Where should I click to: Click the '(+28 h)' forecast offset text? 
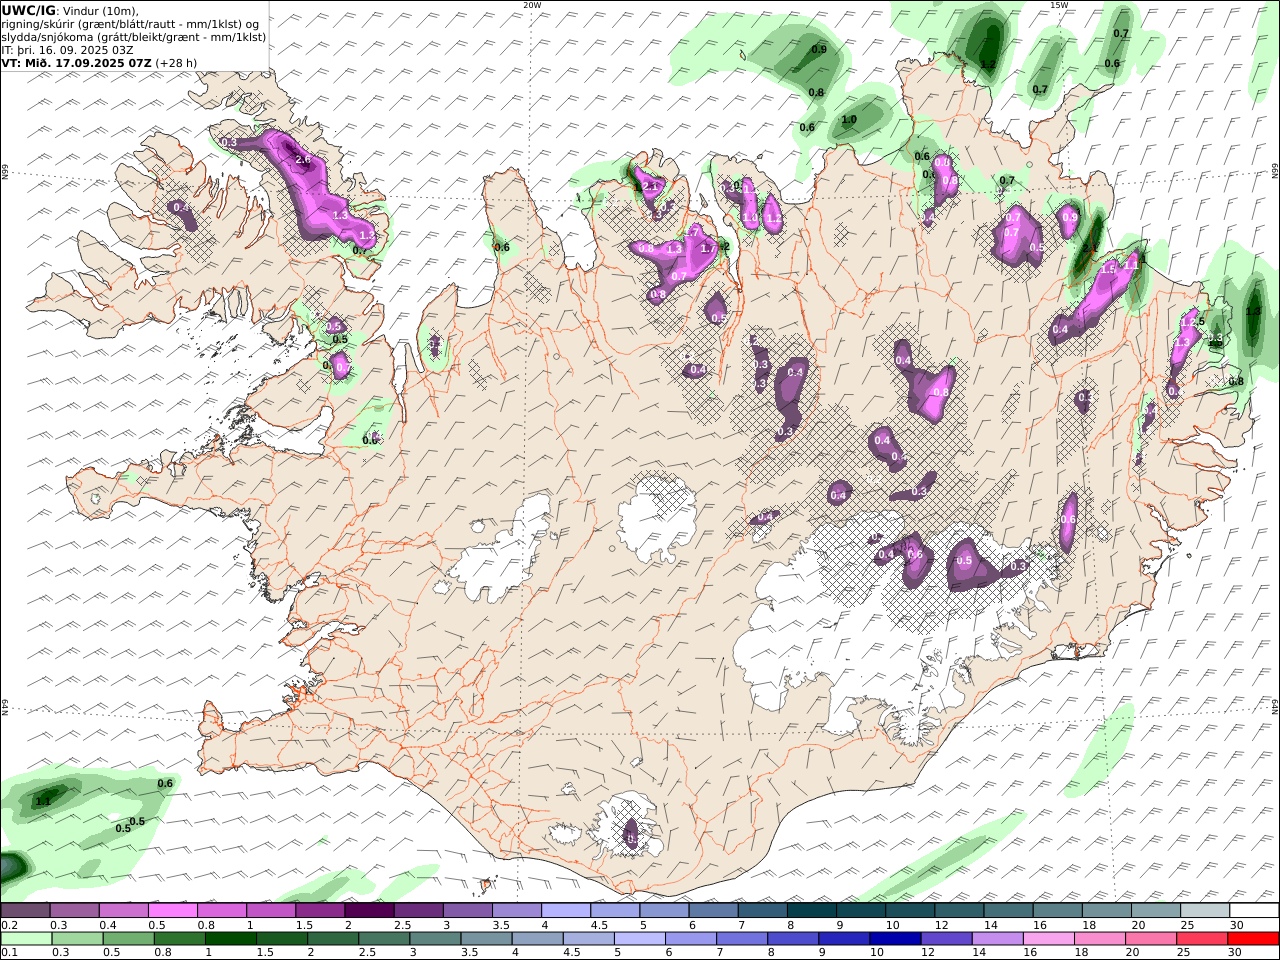click(176, 62)
